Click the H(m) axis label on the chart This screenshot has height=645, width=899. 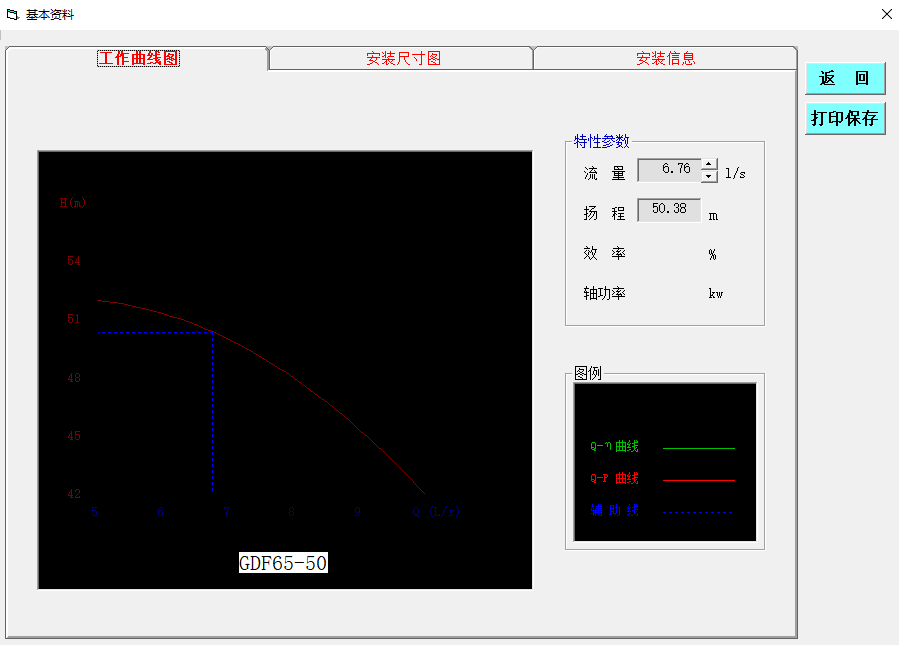(73, 203)
